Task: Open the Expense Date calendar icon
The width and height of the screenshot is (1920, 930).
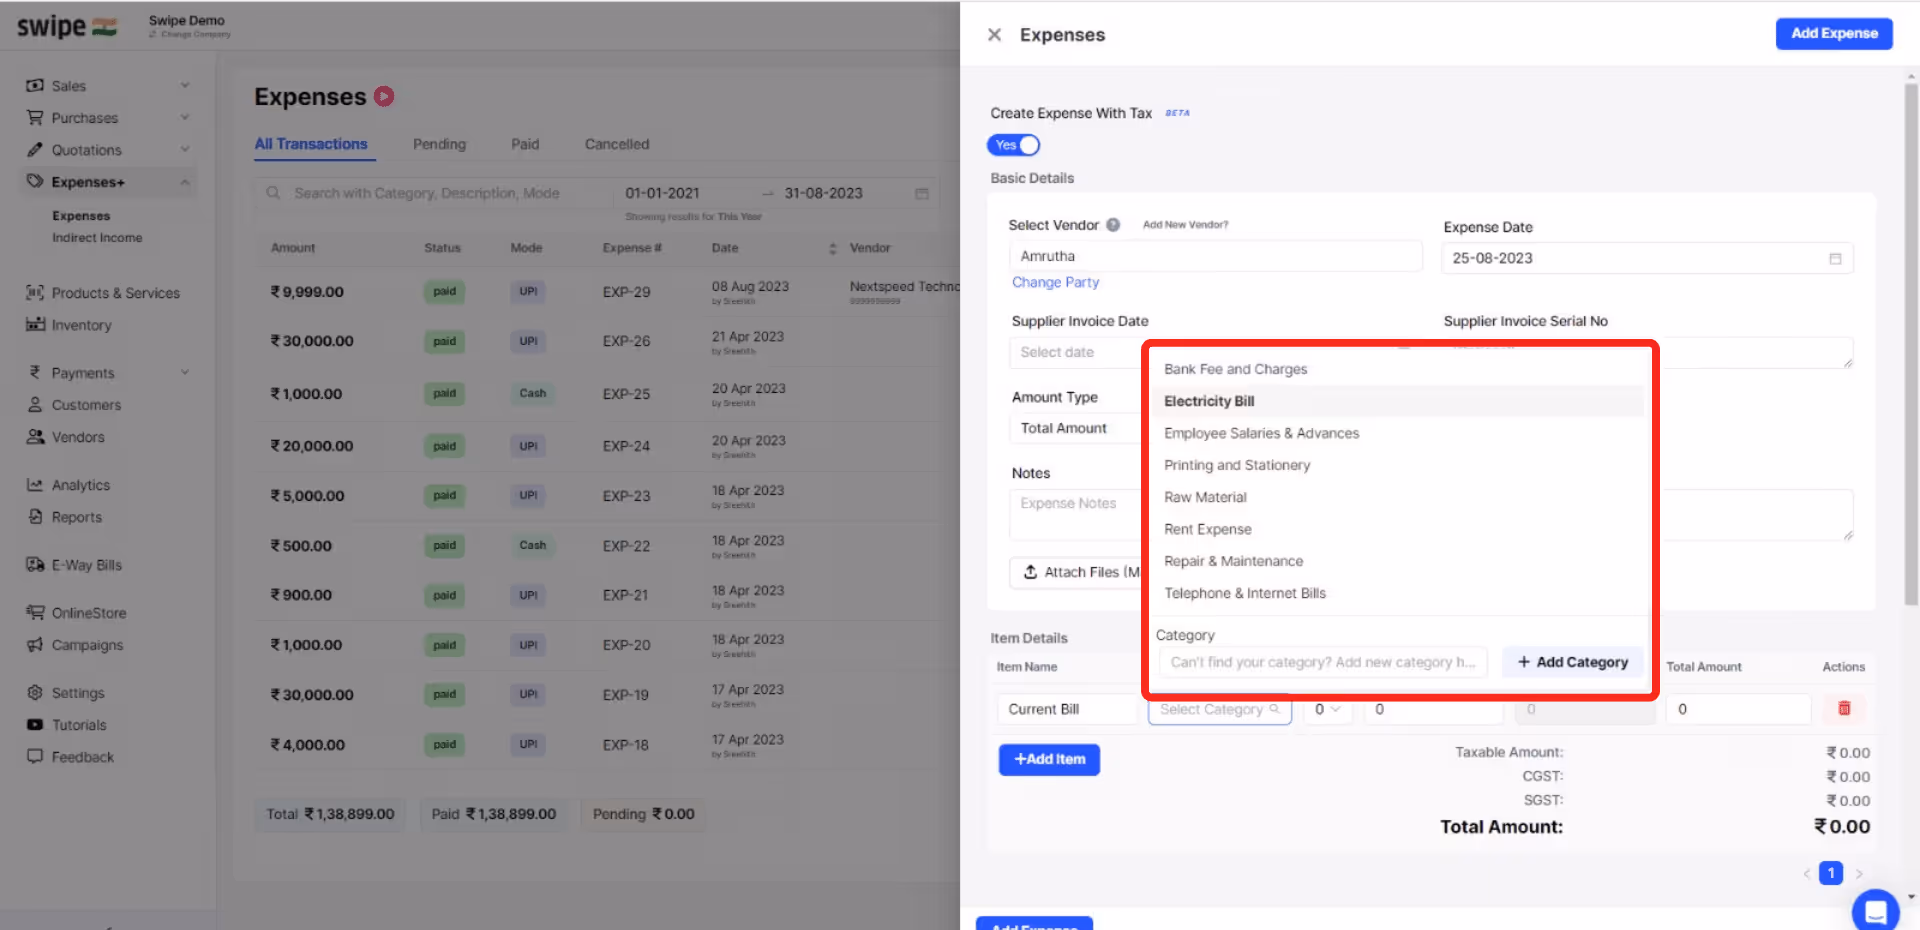Action: click(x=1835, y=258)
